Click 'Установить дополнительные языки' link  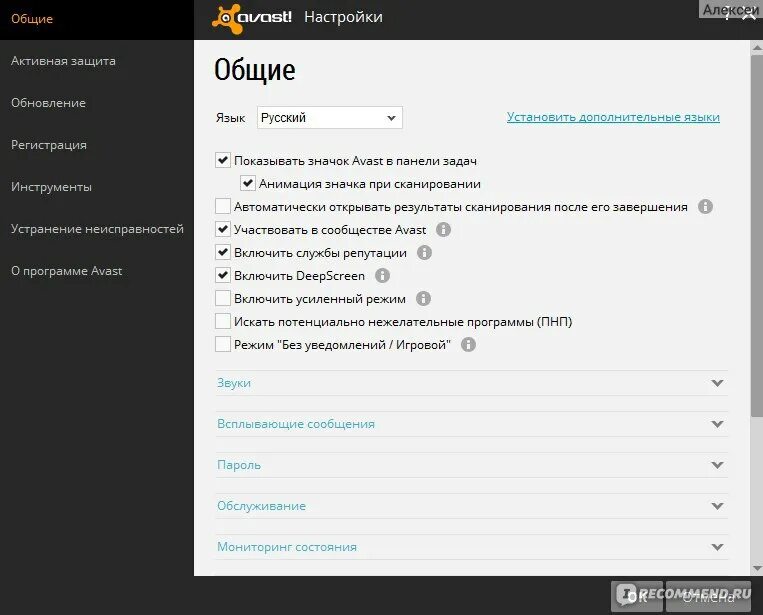pyautogui.click(x=613, y=117)
